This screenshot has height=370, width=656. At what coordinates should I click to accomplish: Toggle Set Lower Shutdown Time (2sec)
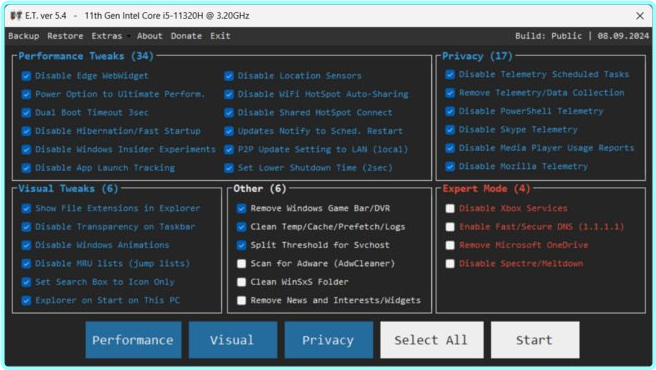(x=229, y=168)
